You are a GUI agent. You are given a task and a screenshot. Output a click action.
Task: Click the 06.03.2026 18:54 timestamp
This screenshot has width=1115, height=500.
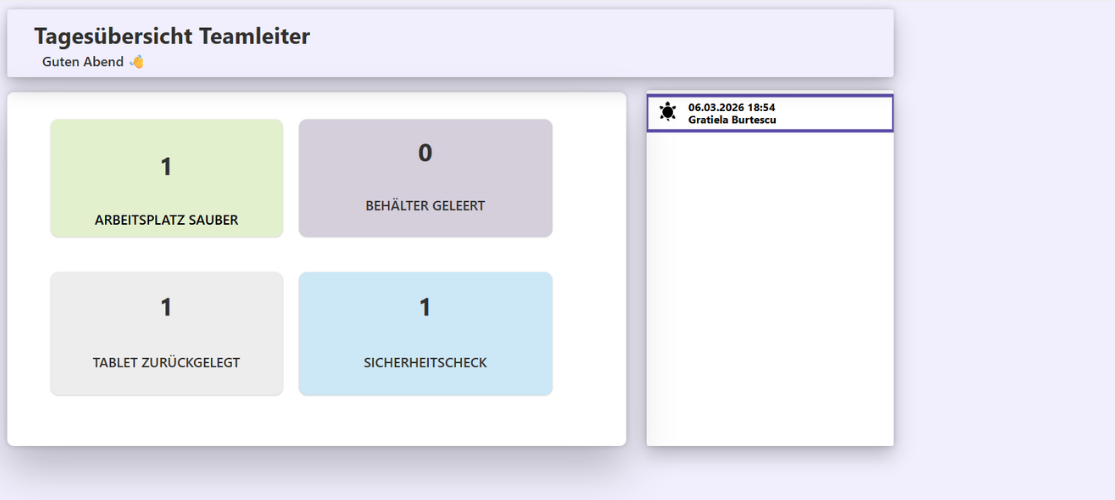pos(731,107)
